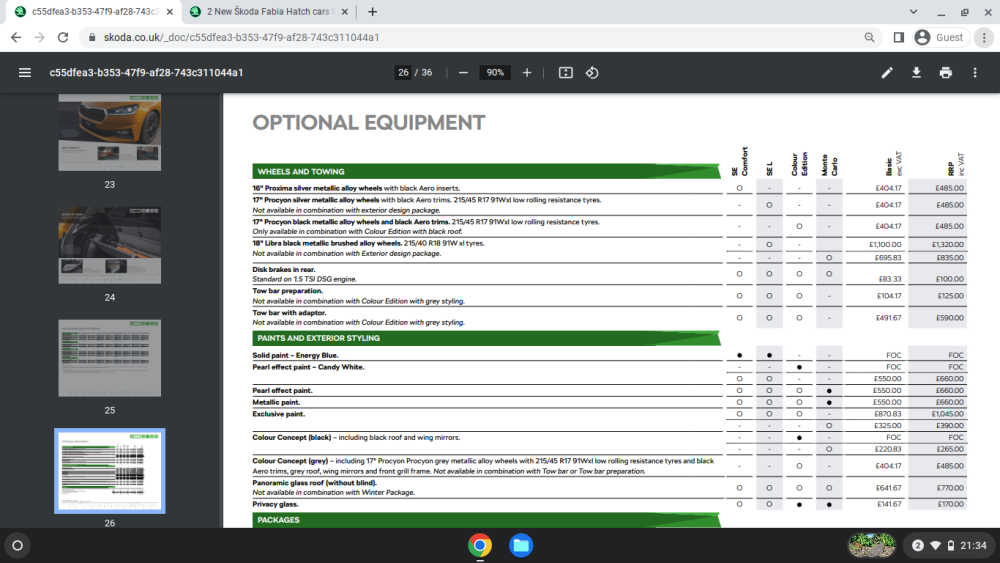
Task: Click the OPTIONAL EQUIPMENT heading
Action: tap(369, 122)
